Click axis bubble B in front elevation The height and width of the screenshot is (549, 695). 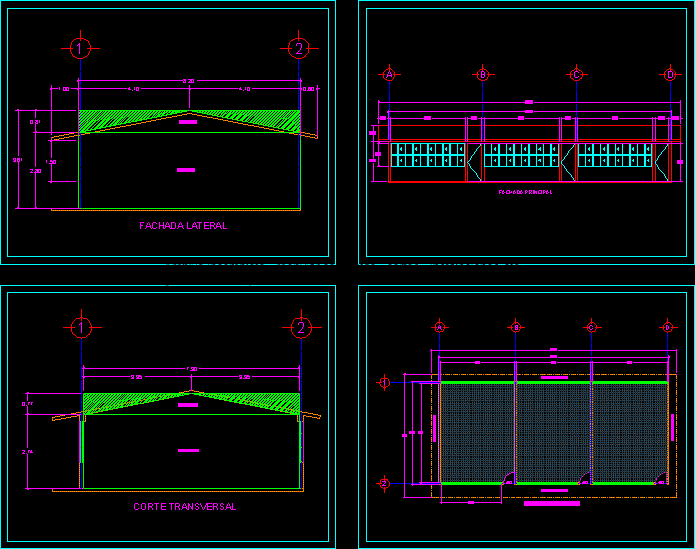click(x=483, y=74)
